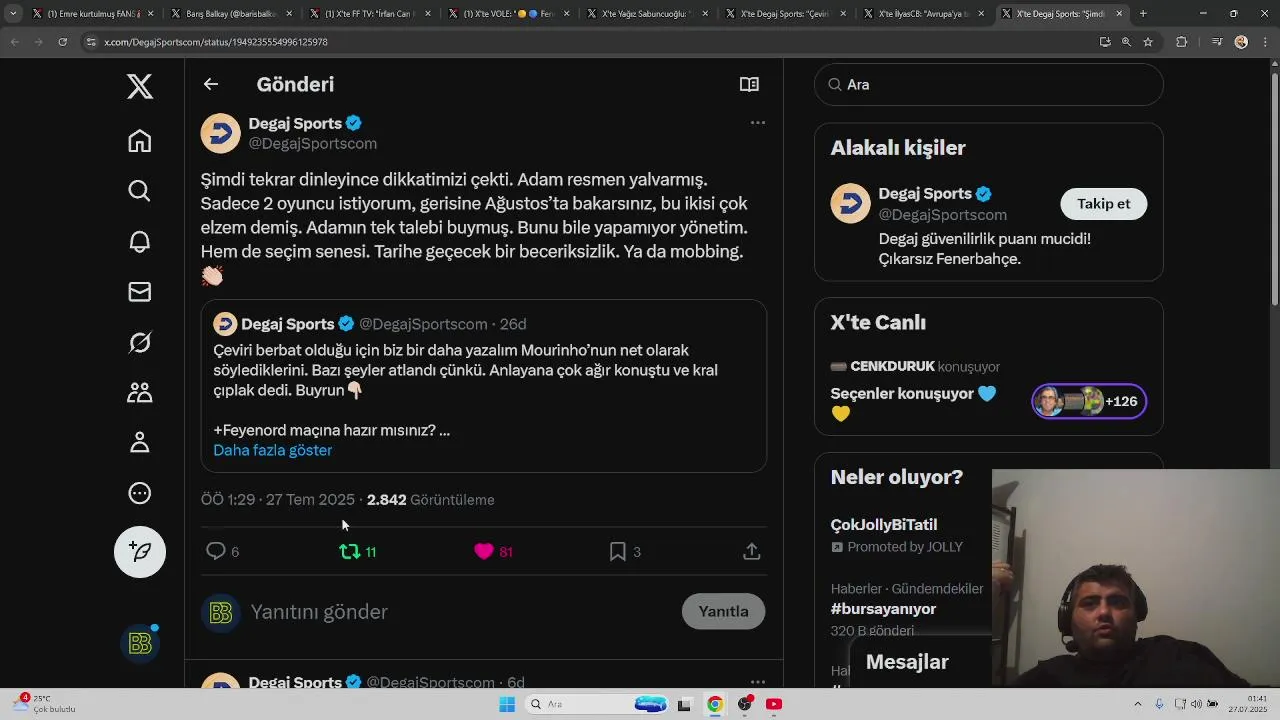Open Communities people icon
1280x720 pixels.
point(140,392)
